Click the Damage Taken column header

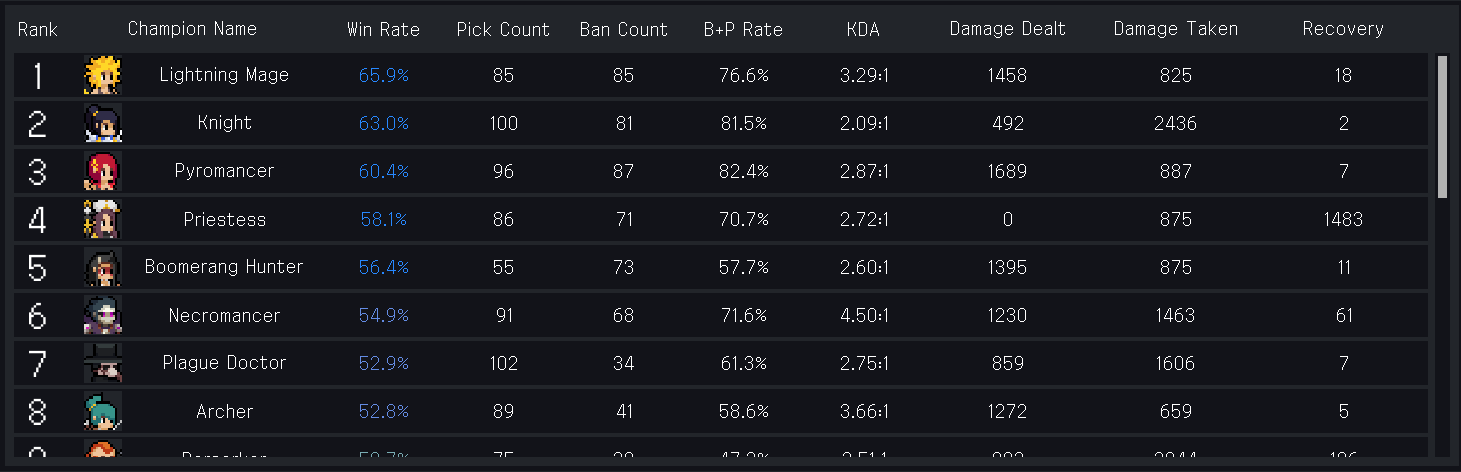point(1175,29)
